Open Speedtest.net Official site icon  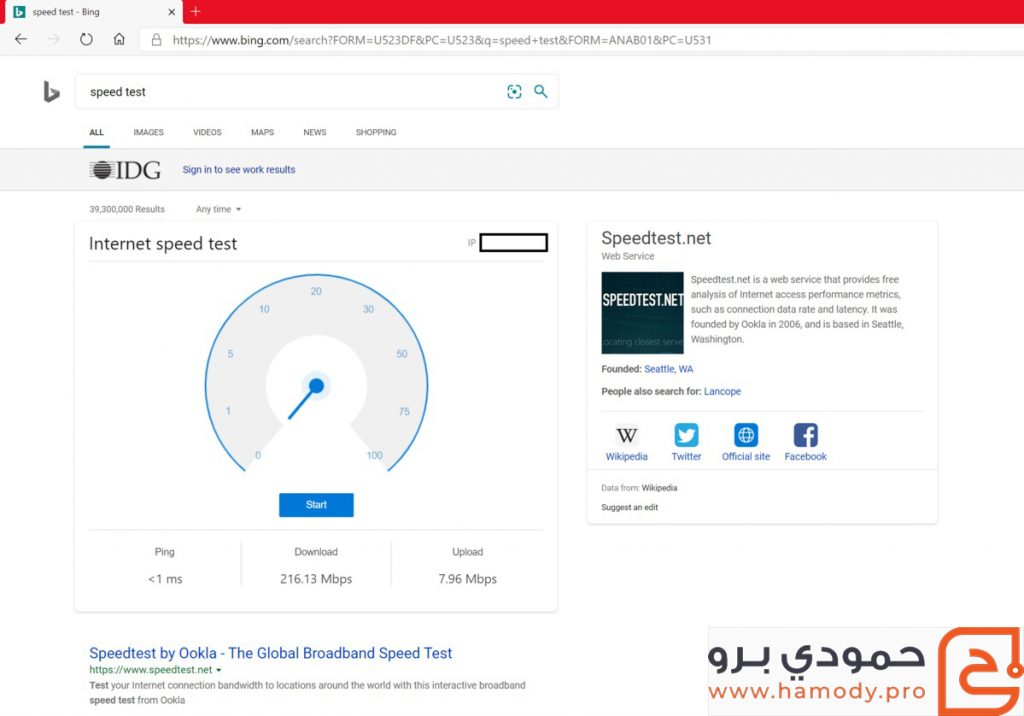click(746, 435)
